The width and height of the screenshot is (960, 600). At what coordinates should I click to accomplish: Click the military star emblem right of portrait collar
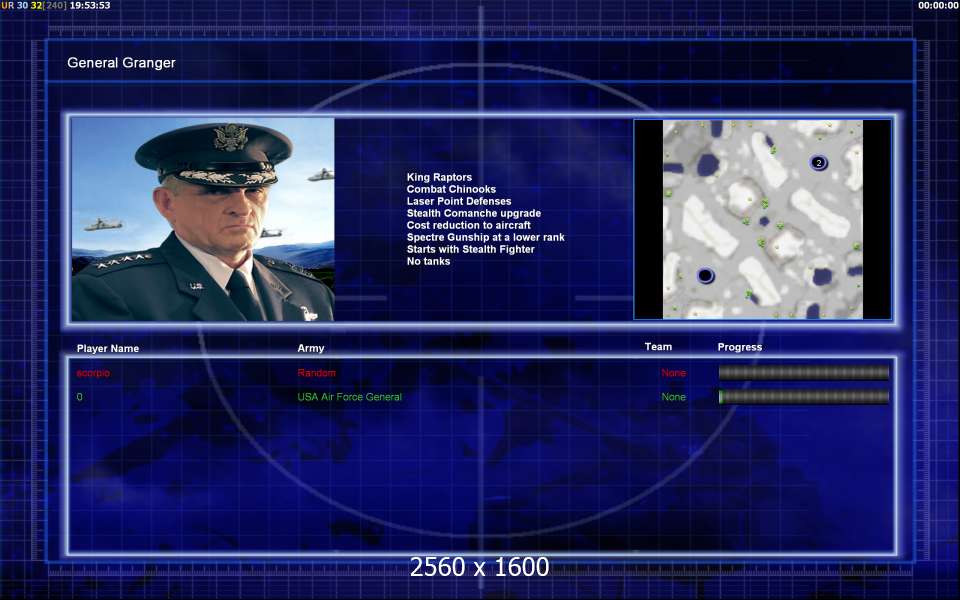[309, 313]
